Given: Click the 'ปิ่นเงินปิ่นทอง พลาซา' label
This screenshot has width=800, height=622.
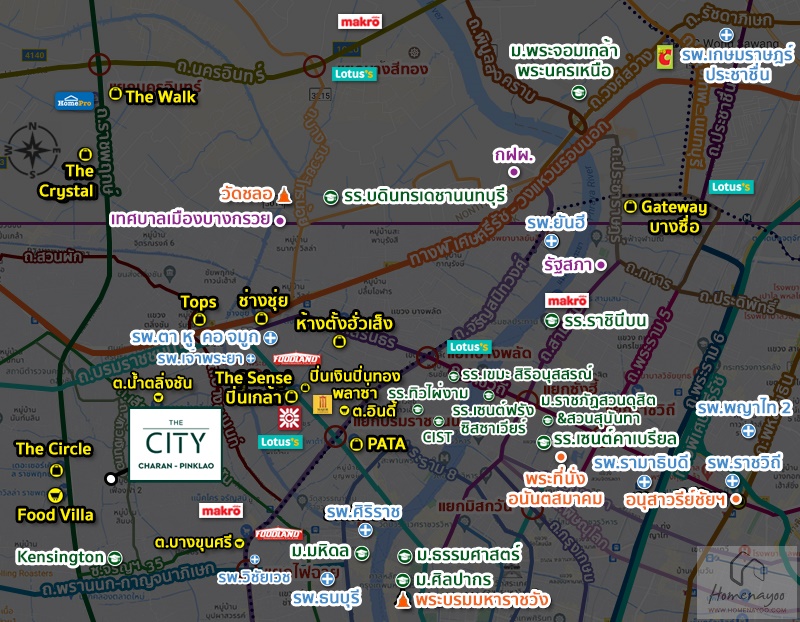Looking at the screenshot, I should click(x=355, y=385).
